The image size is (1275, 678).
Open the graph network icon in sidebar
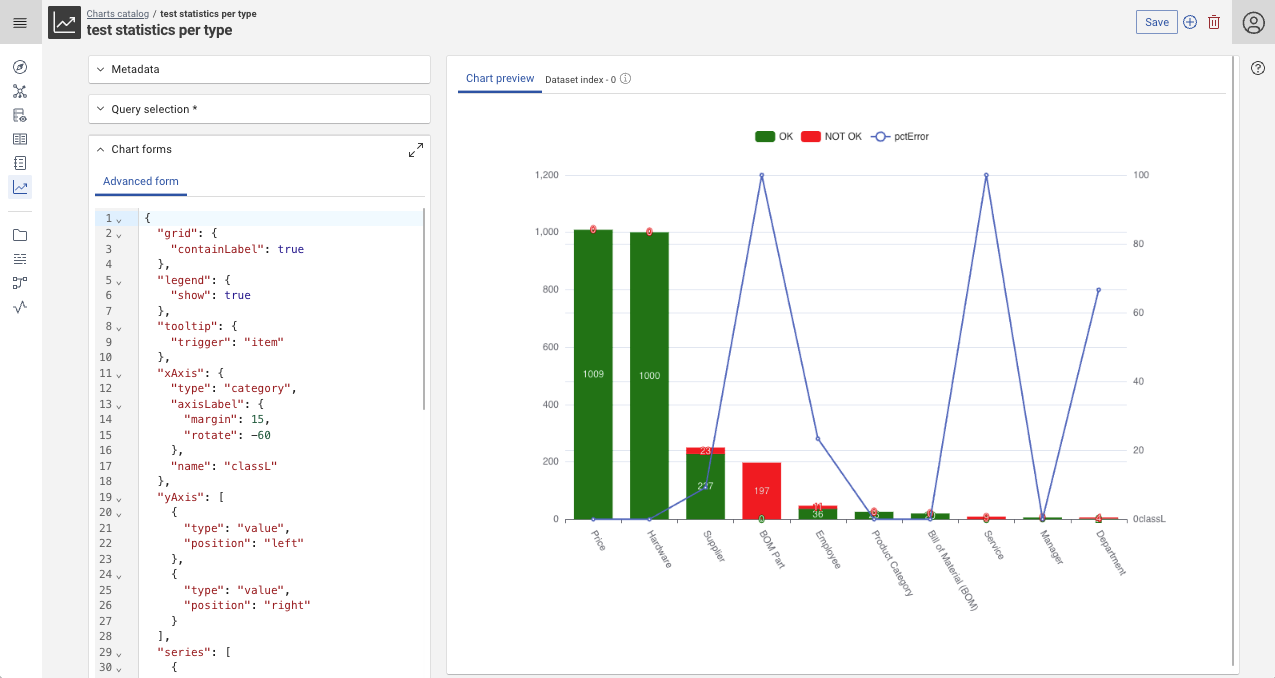(20, 91)
